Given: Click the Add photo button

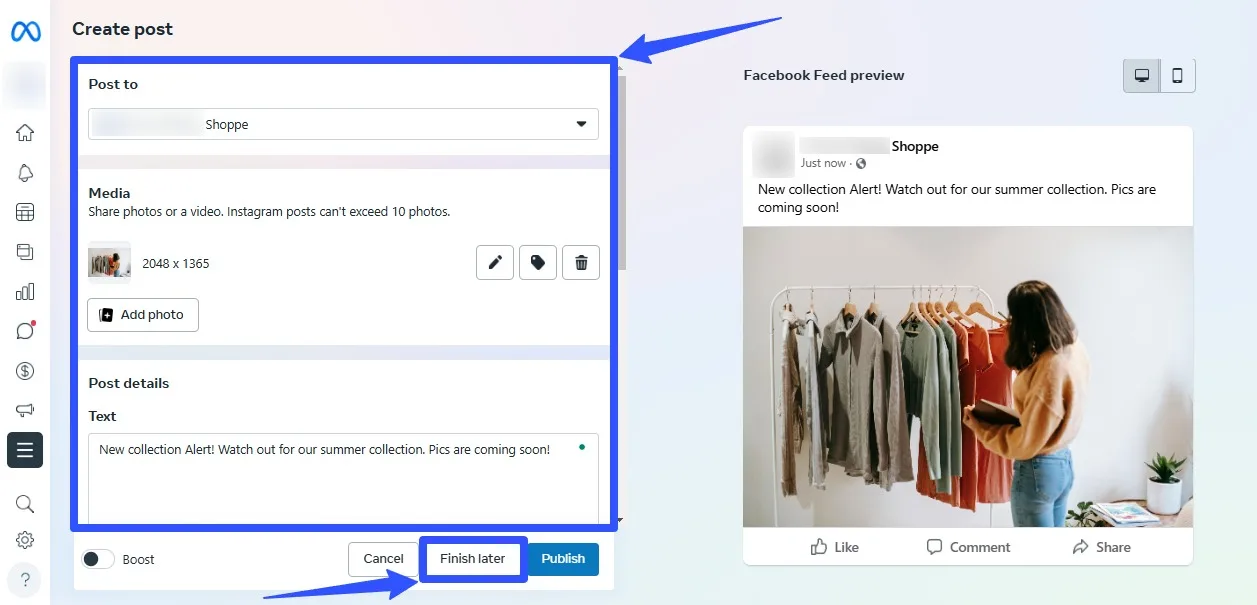Looking at the screenshot, I should coord(143,314).
